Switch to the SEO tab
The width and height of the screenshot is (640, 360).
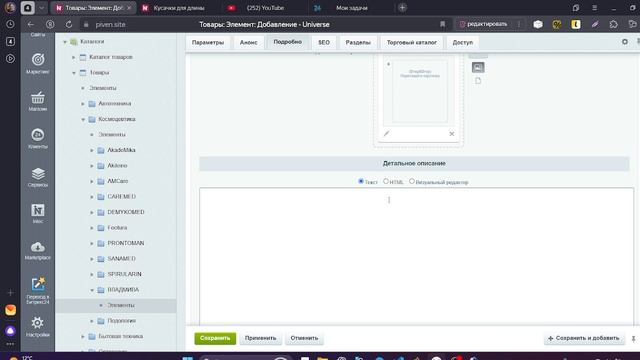[324, 42]
